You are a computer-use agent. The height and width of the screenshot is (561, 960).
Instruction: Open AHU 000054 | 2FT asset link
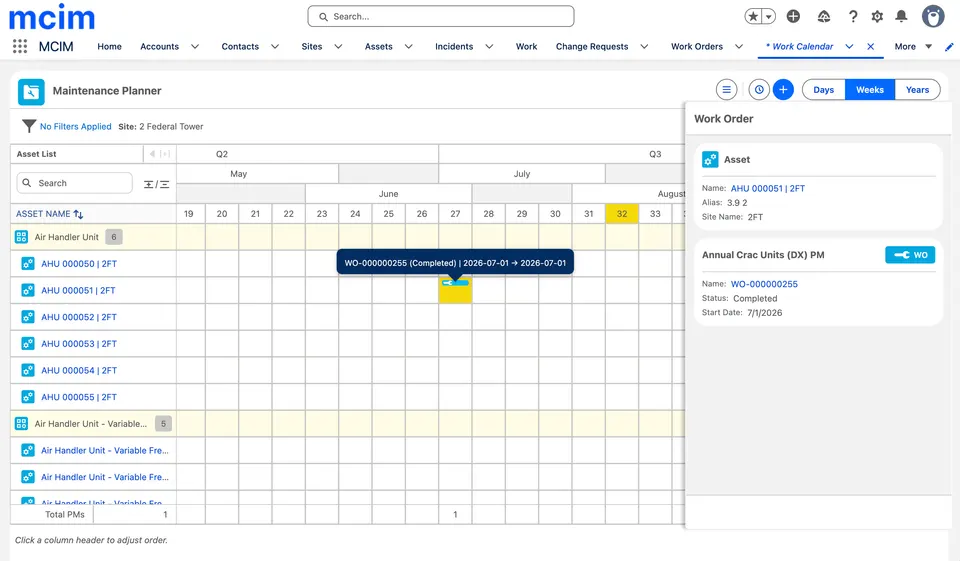coord(78,371)
